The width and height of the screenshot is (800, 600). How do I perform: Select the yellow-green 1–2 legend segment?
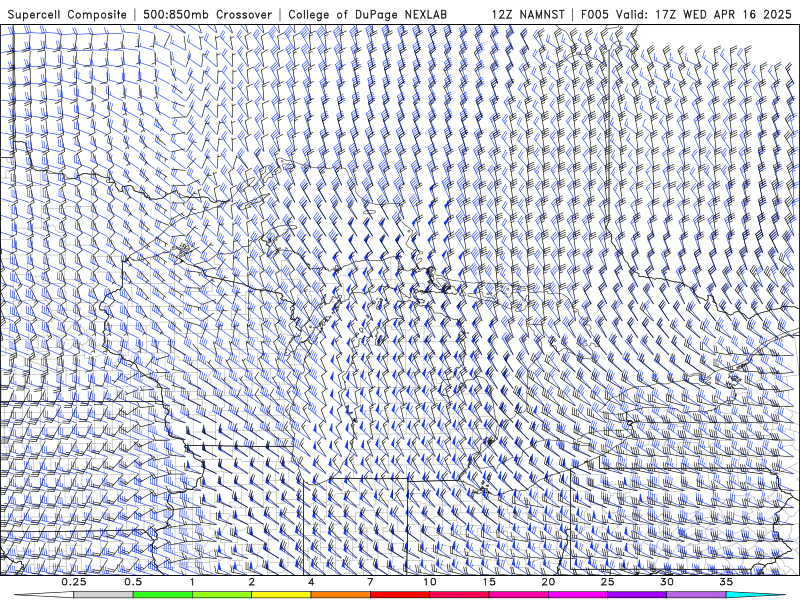[x=222, y=595]
